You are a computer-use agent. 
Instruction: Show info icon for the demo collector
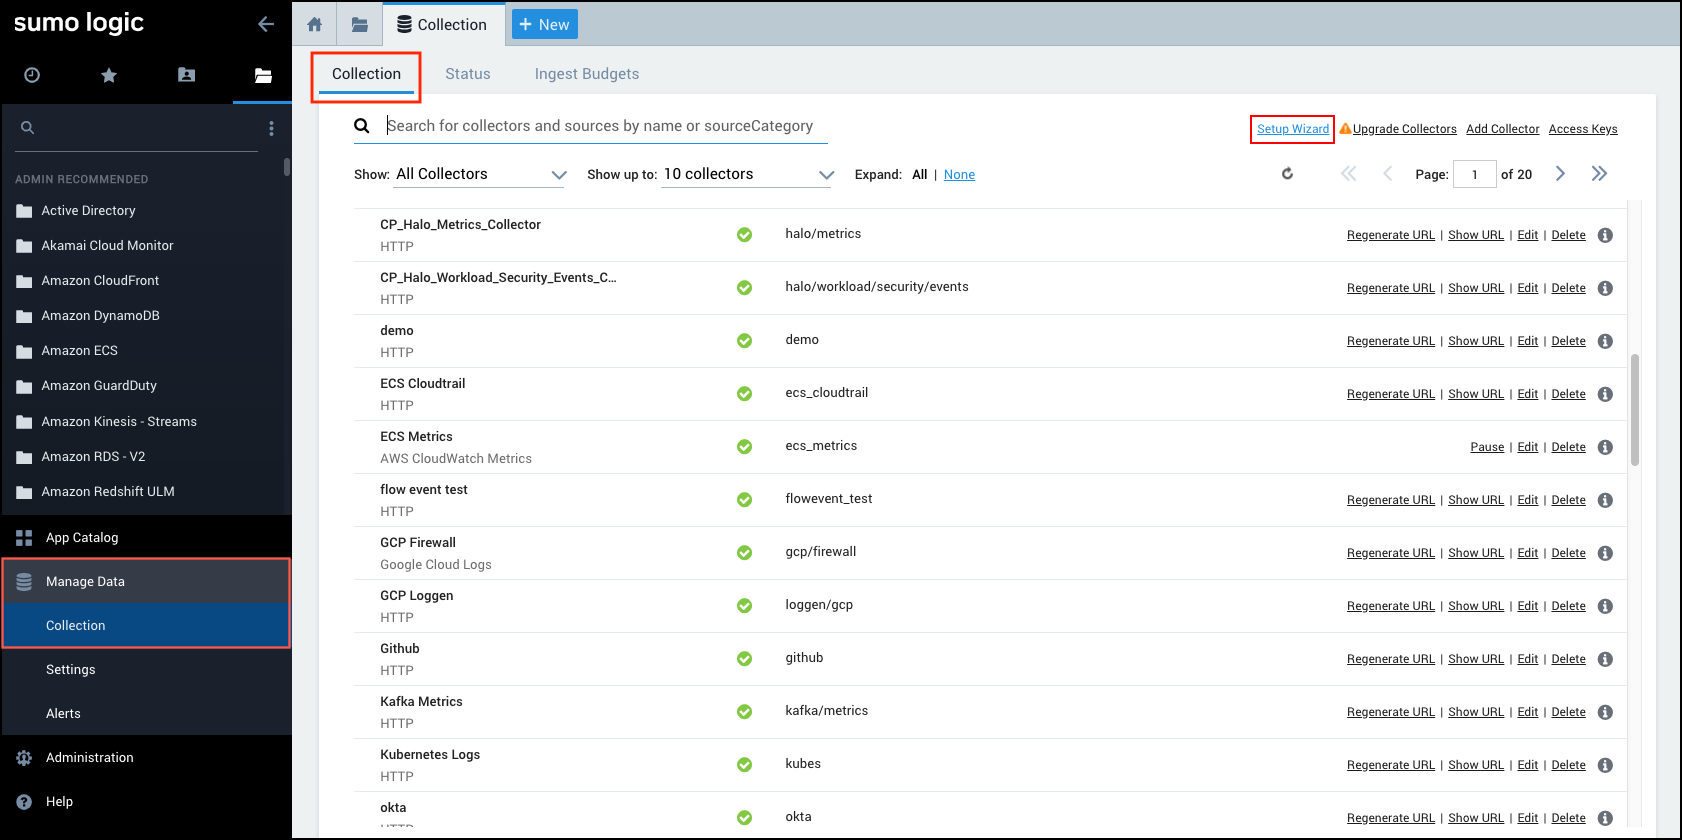1605,341
